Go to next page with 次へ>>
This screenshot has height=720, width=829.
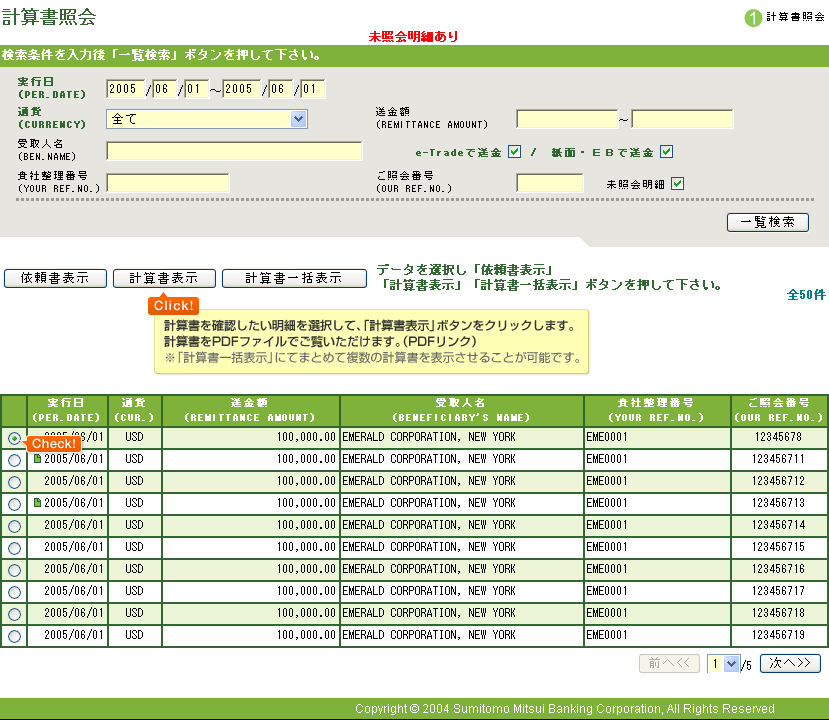coord(790,663)
